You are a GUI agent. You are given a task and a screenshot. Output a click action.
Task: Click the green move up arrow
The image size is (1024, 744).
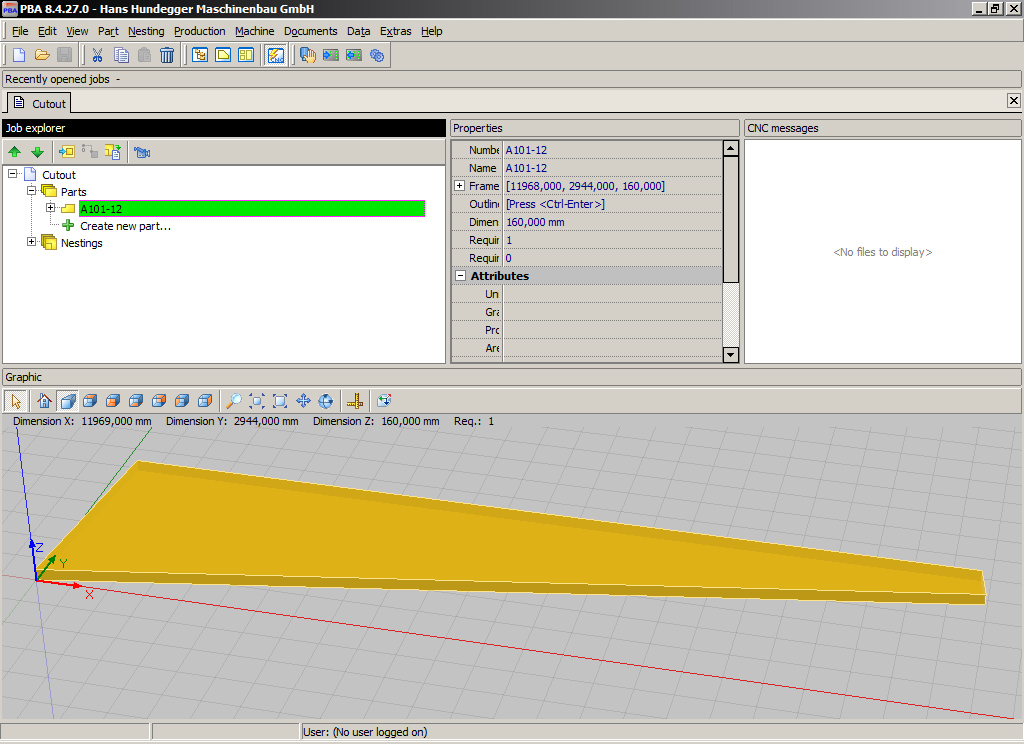(14, 152)
